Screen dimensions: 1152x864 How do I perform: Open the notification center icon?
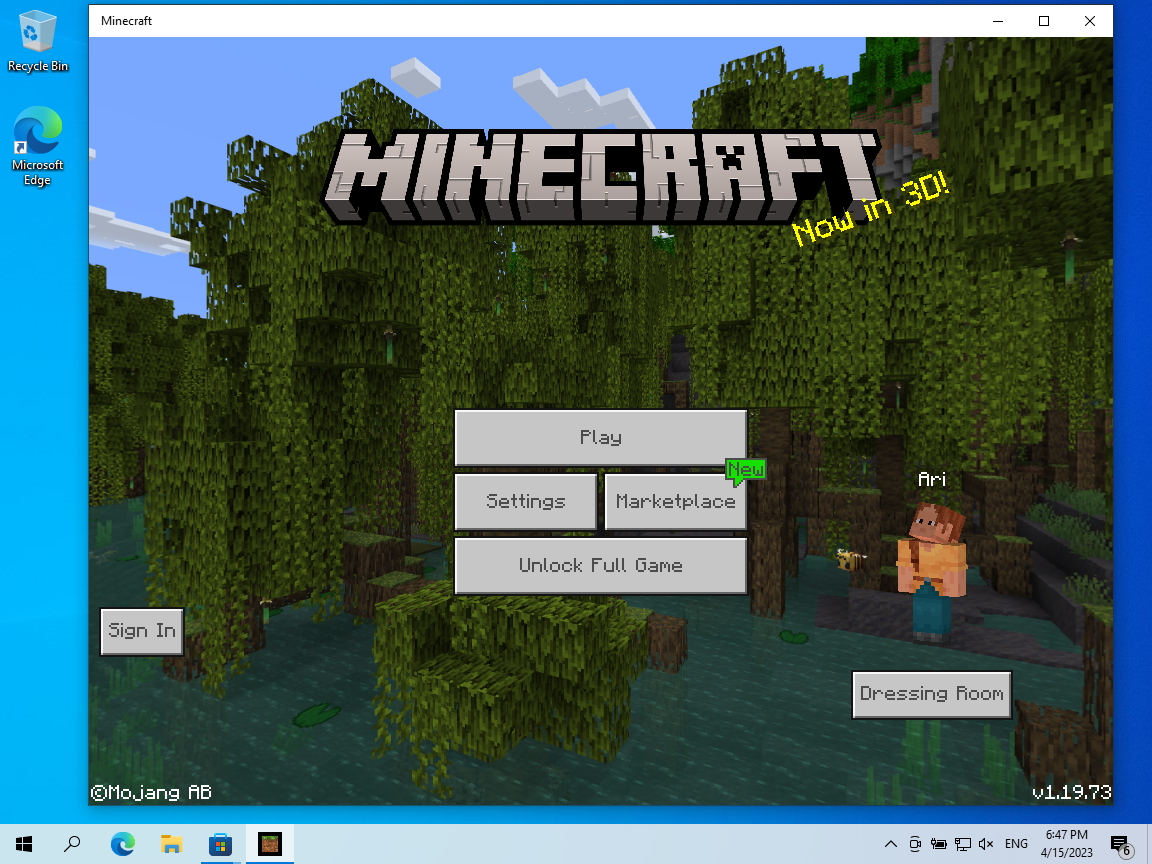[x=1121, y=846]
